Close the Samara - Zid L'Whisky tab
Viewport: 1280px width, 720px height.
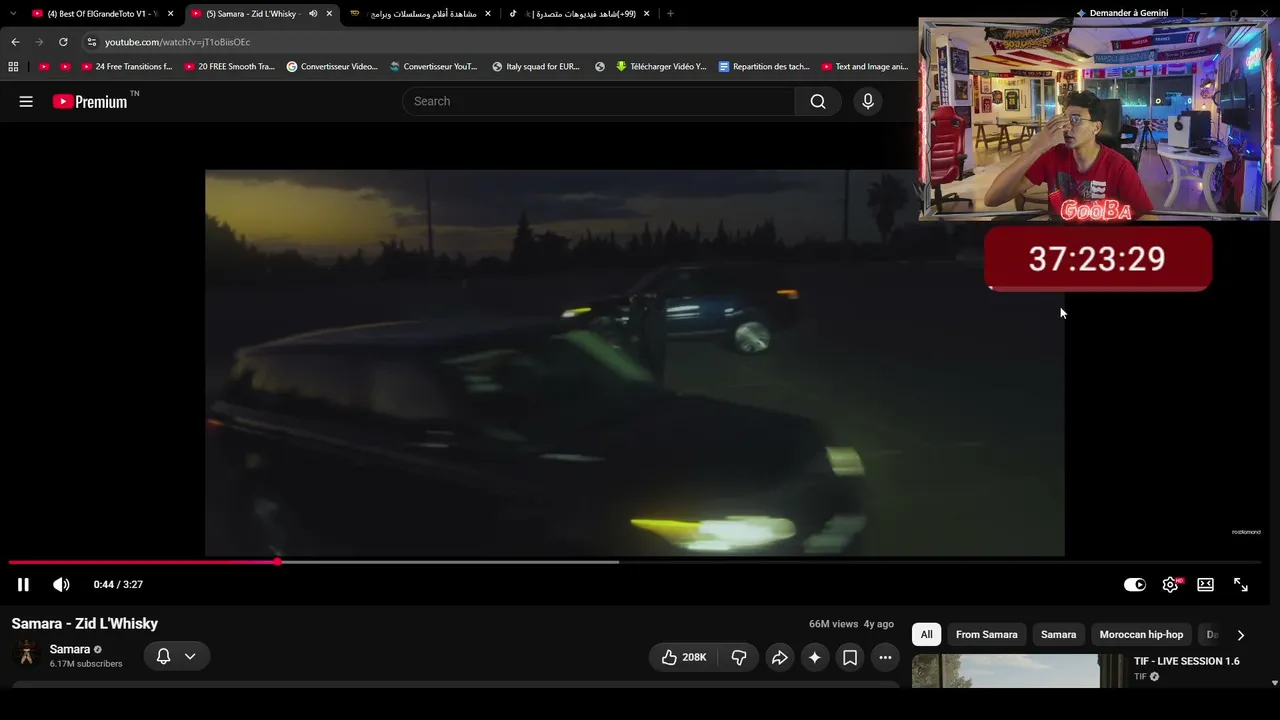[x=329, y=14]
